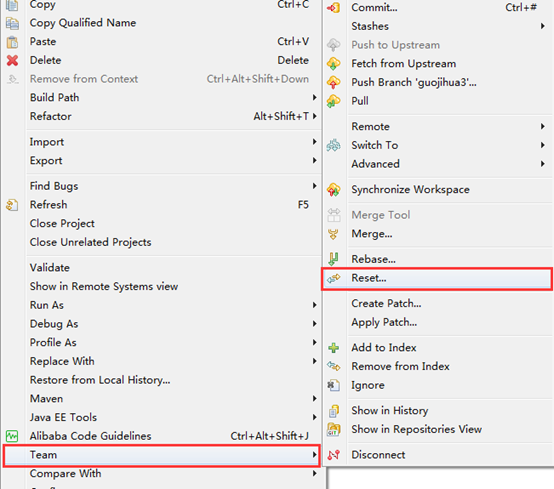Image resolution: width=554 pixels, height=489 pixels.
Task: Choose Show in Repositories View
Action: point(417,430)
